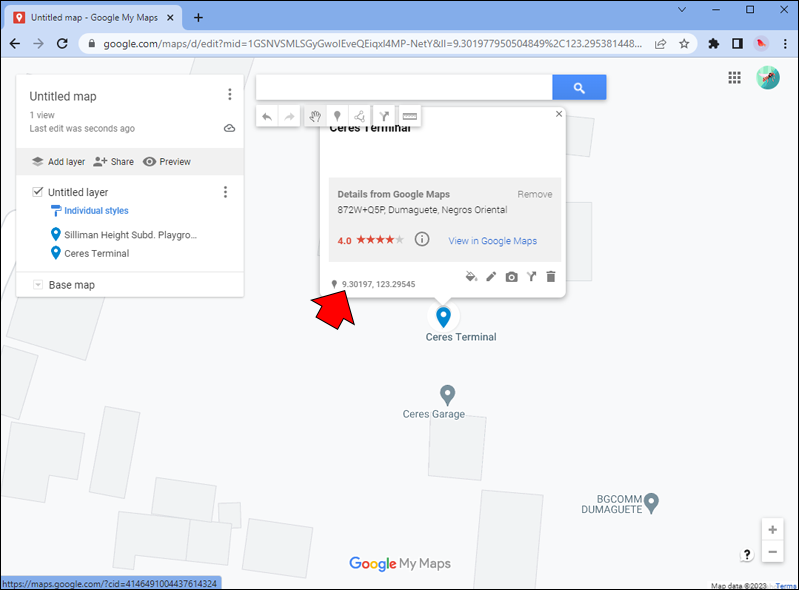Click the cloud saved-to-Drive icon
Screen dimensions: 799x590
pyautogui.click(x=229, y=128)
